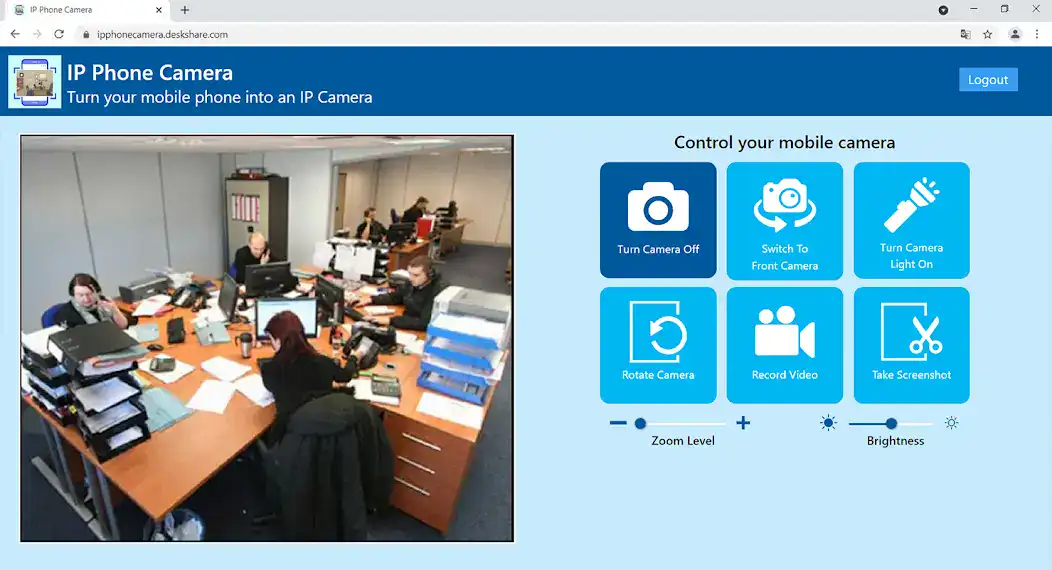The width and height of the screenshot is (1052, 570).
Task: Open the translate page icon
Action: (x=965, y=34)
